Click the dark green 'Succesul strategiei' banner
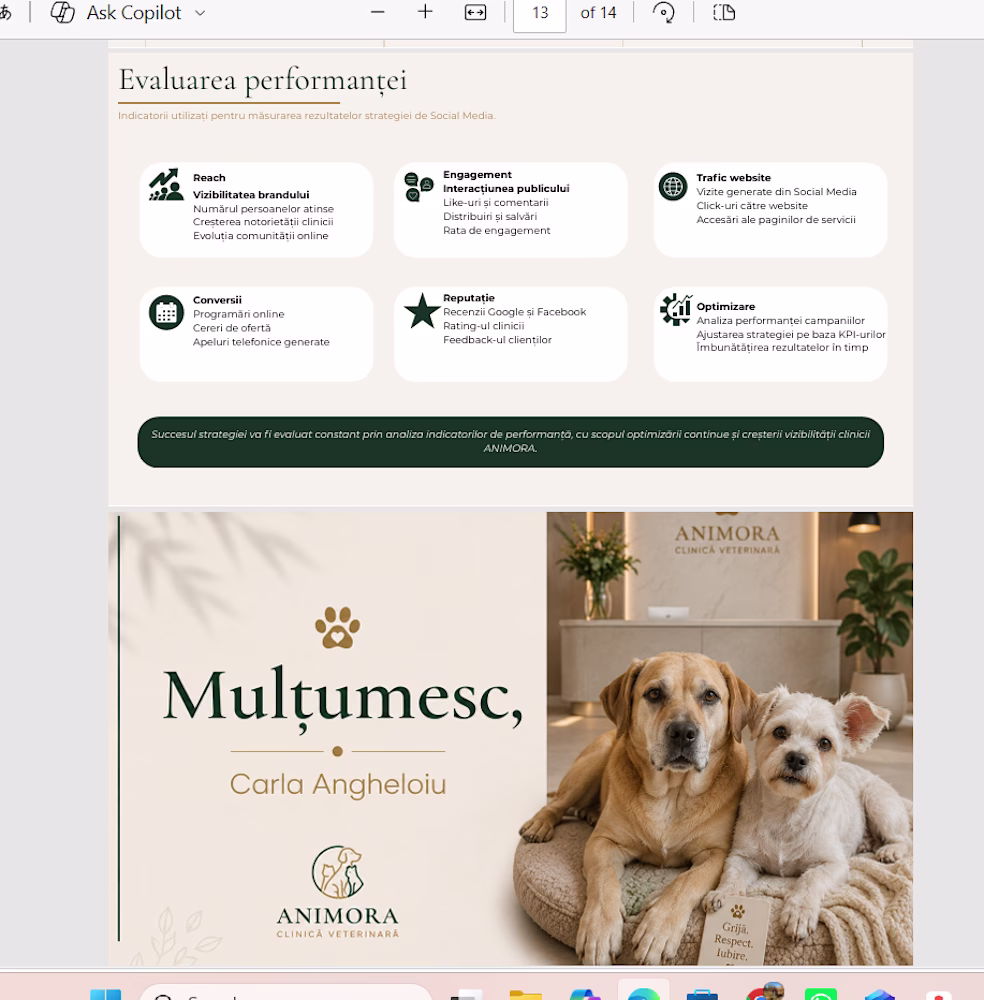 coord(510,442)
